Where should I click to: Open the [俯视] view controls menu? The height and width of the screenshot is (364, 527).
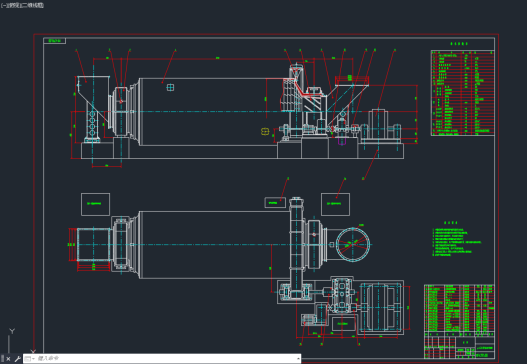coord(13,5)
